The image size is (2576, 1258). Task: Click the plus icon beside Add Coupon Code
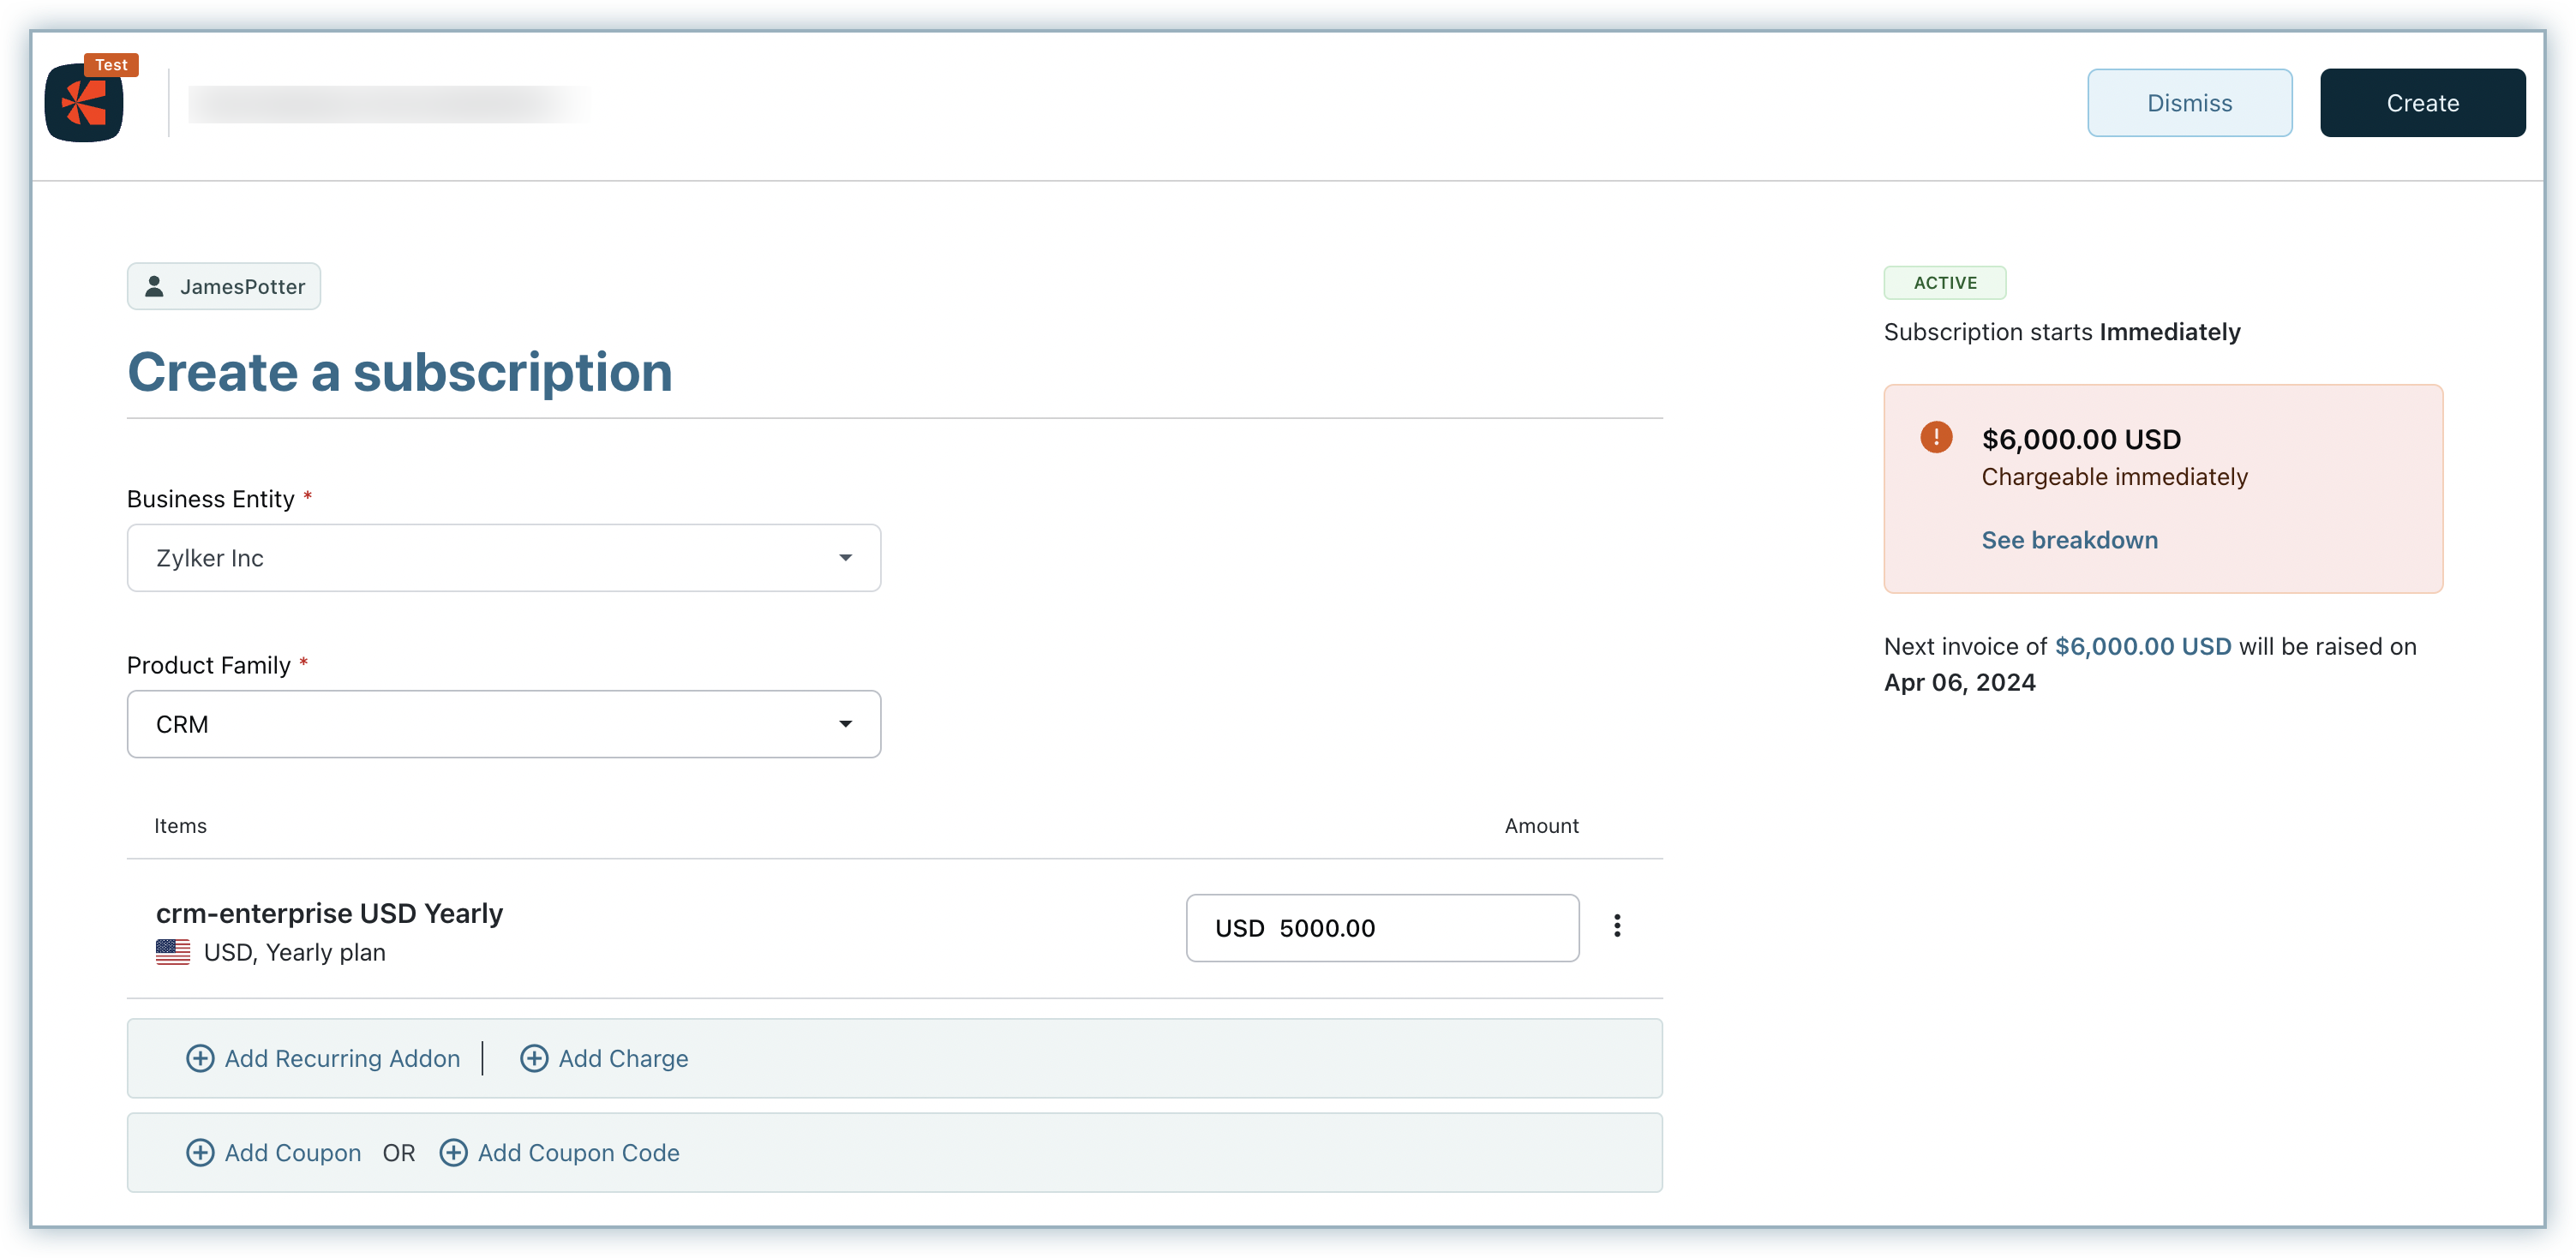(x=453, y=1152)
